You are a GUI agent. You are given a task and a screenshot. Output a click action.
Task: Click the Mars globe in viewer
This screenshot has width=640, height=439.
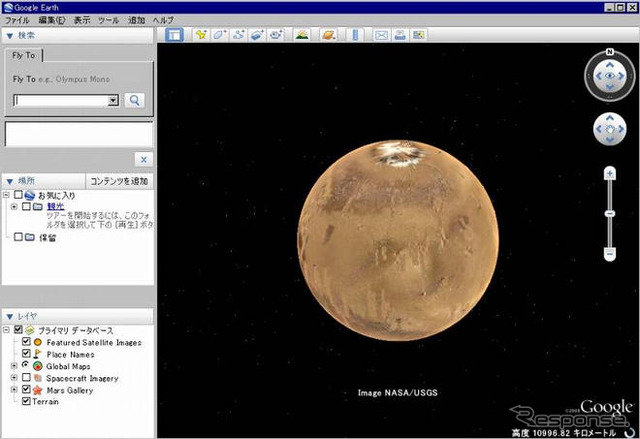click(x=398, y=241)
